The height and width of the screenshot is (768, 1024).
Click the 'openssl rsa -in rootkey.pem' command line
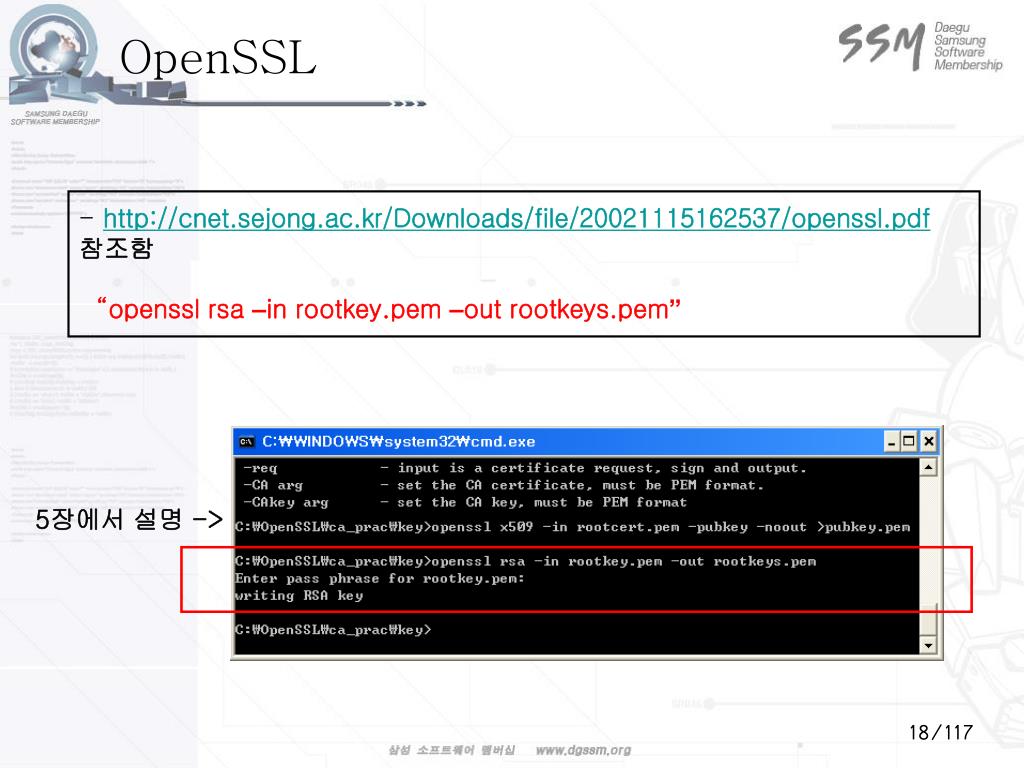(526, 562)
